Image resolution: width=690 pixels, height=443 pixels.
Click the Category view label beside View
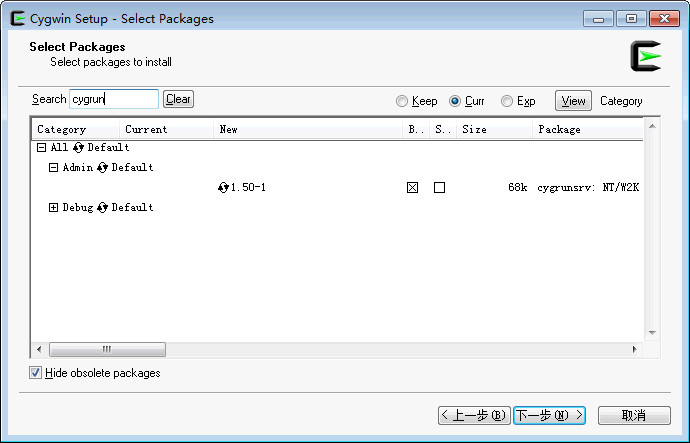click(621, 101)
